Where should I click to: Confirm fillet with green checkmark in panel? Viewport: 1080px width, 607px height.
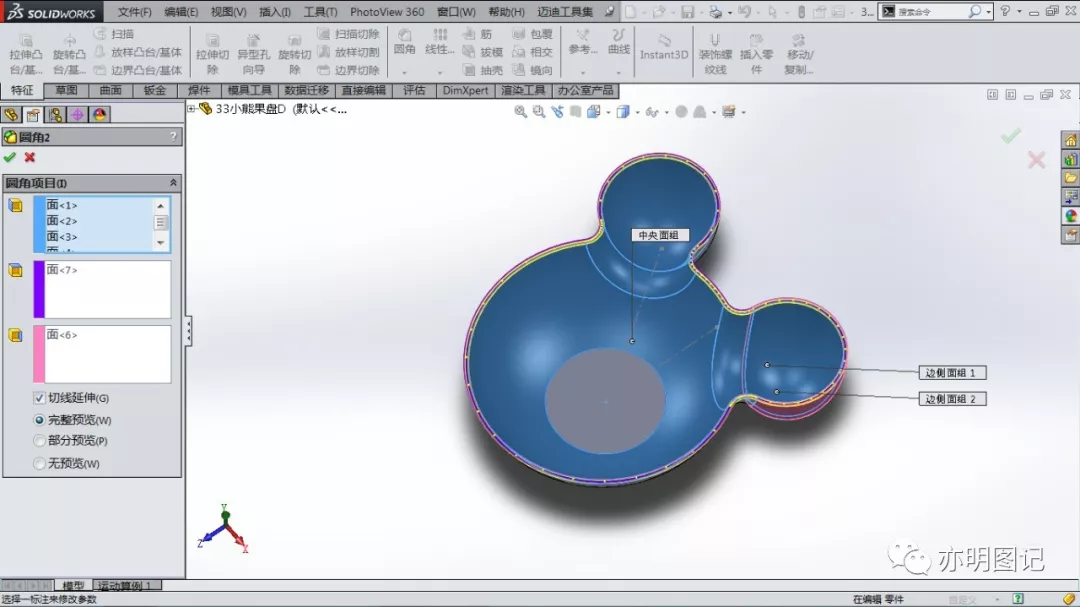pyautogui.click(x=10, y=157)
